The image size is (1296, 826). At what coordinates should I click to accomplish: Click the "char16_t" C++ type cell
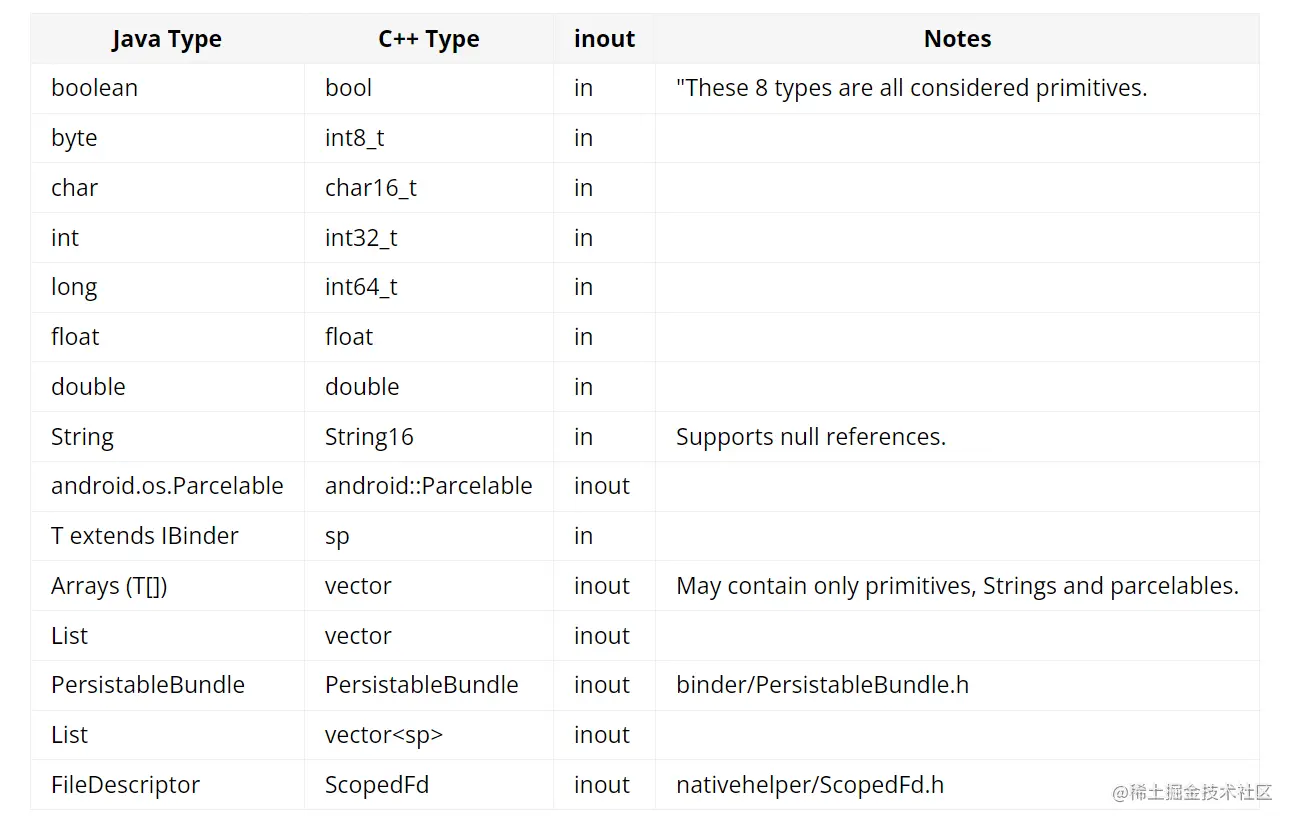(x=370, y=188)
